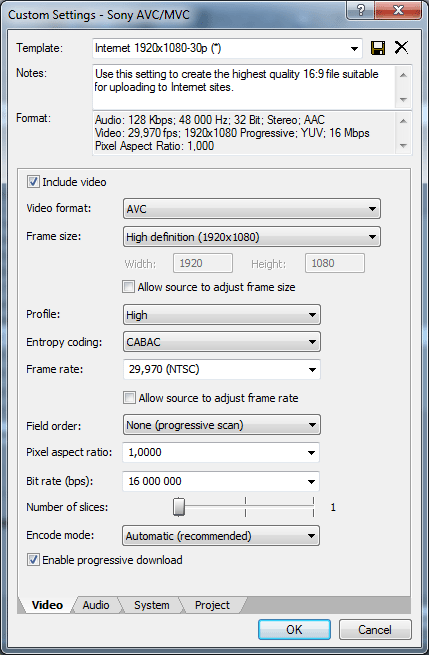429x655 pixels.
Task: Switch to the Video tab
Action: (47, 605)
